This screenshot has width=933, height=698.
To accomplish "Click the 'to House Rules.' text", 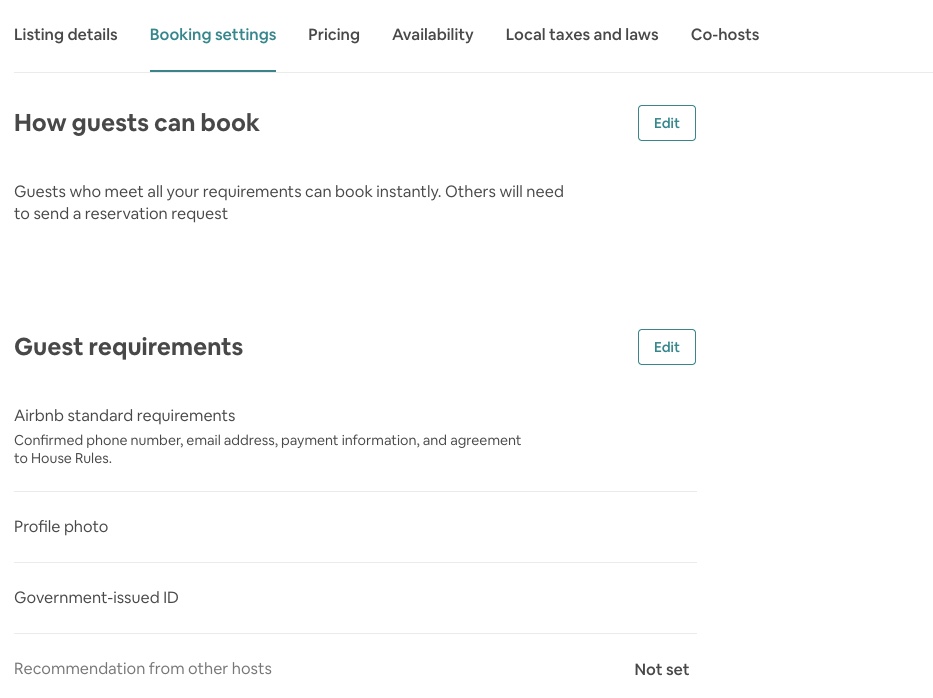I will 63,459.
